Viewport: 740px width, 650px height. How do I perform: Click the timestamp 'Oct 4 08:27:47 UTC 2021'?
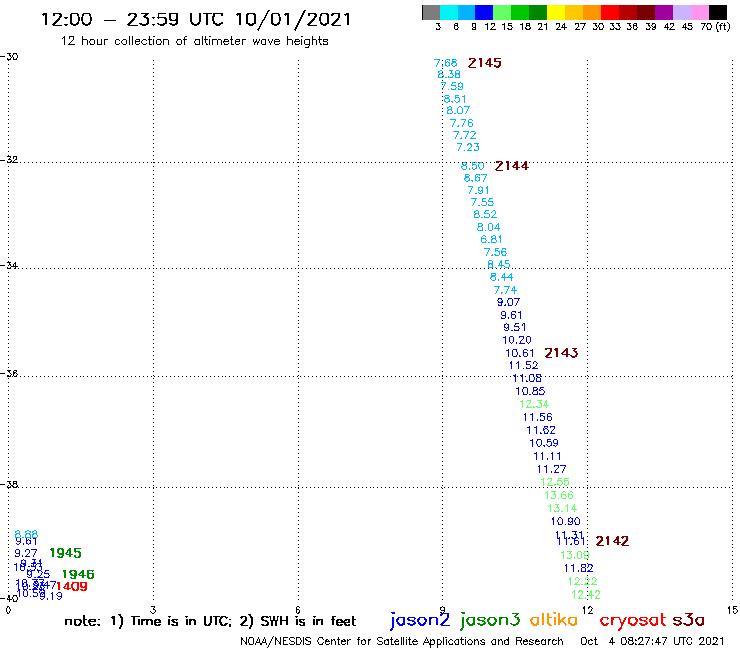pos(652,641)
